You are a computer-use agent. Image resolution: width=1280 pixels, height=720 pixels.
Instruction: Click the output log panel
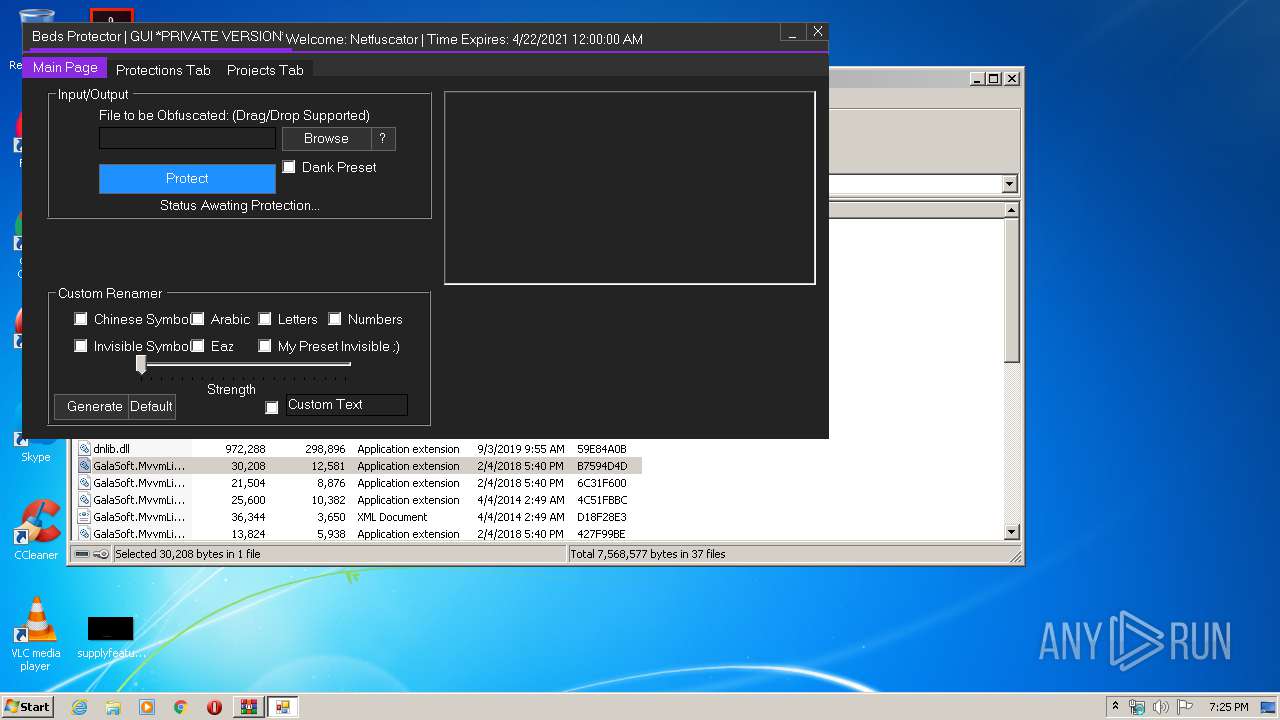(x=630, y=188)
